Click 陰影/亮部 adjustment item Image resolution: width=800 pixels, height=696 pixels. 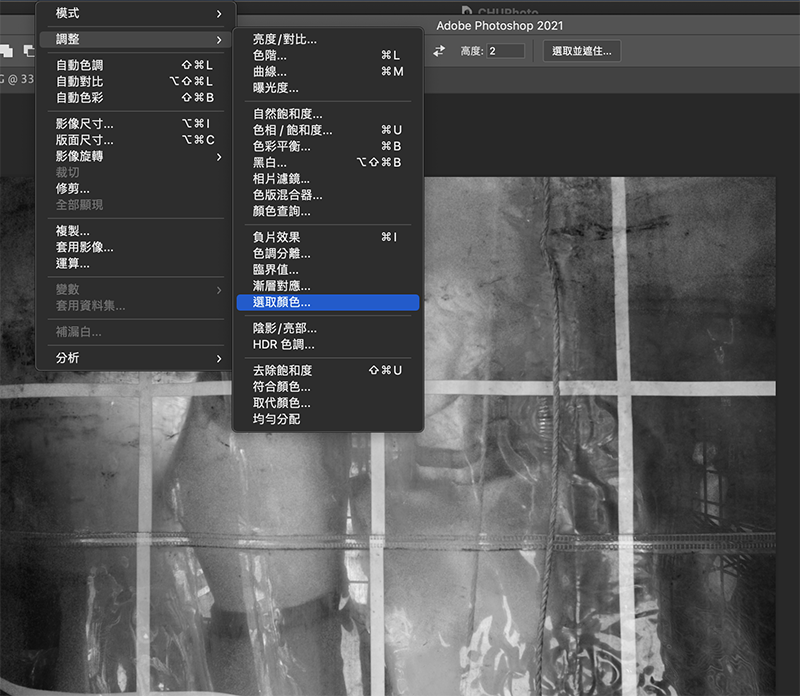point(285,328)
